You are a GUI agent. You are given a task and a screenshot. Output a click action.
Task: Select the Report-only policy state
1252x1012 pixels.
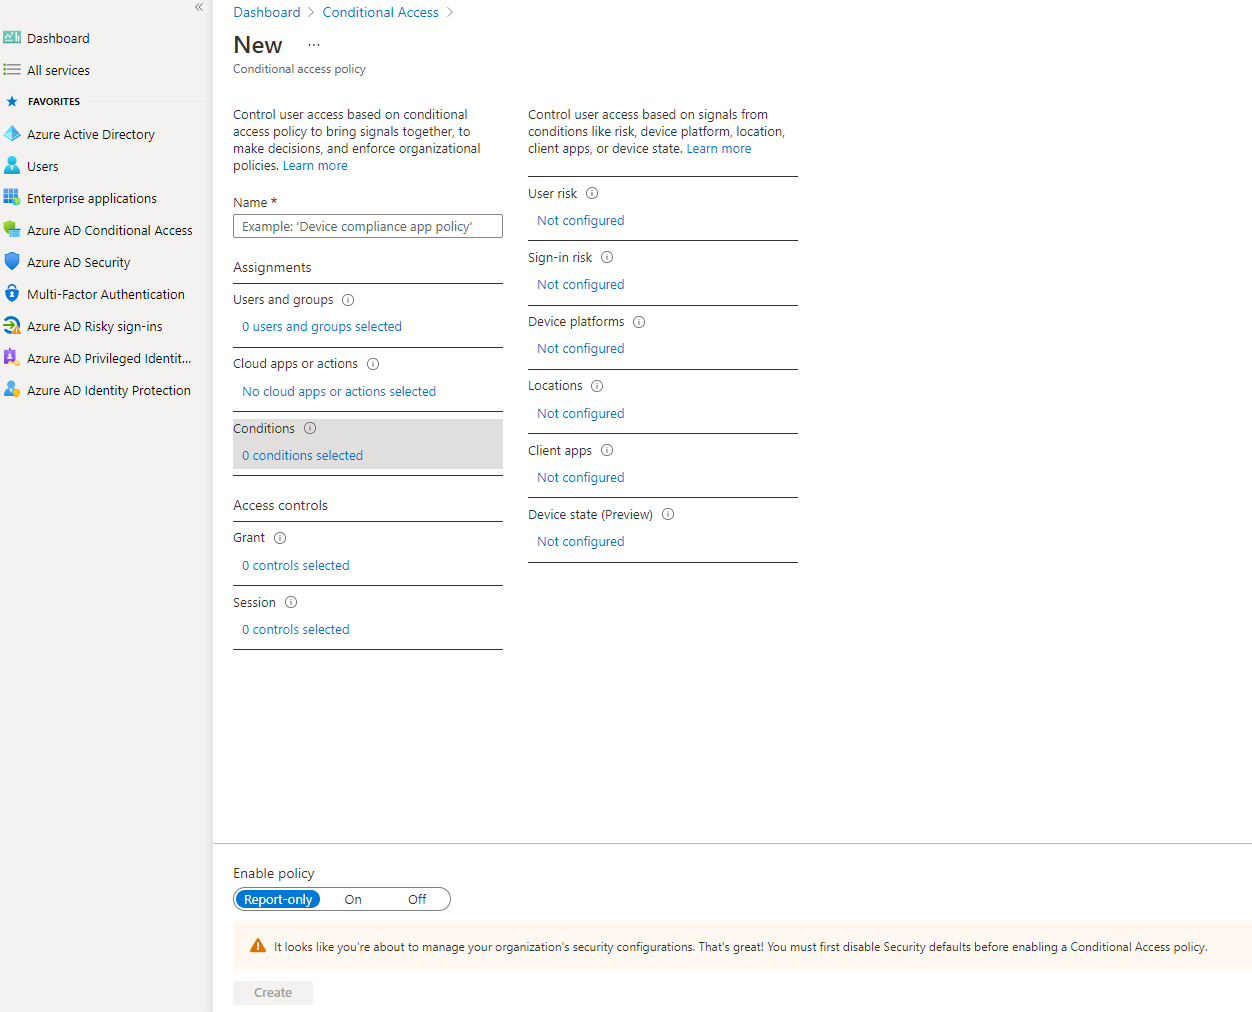click(x=278, y=899)
